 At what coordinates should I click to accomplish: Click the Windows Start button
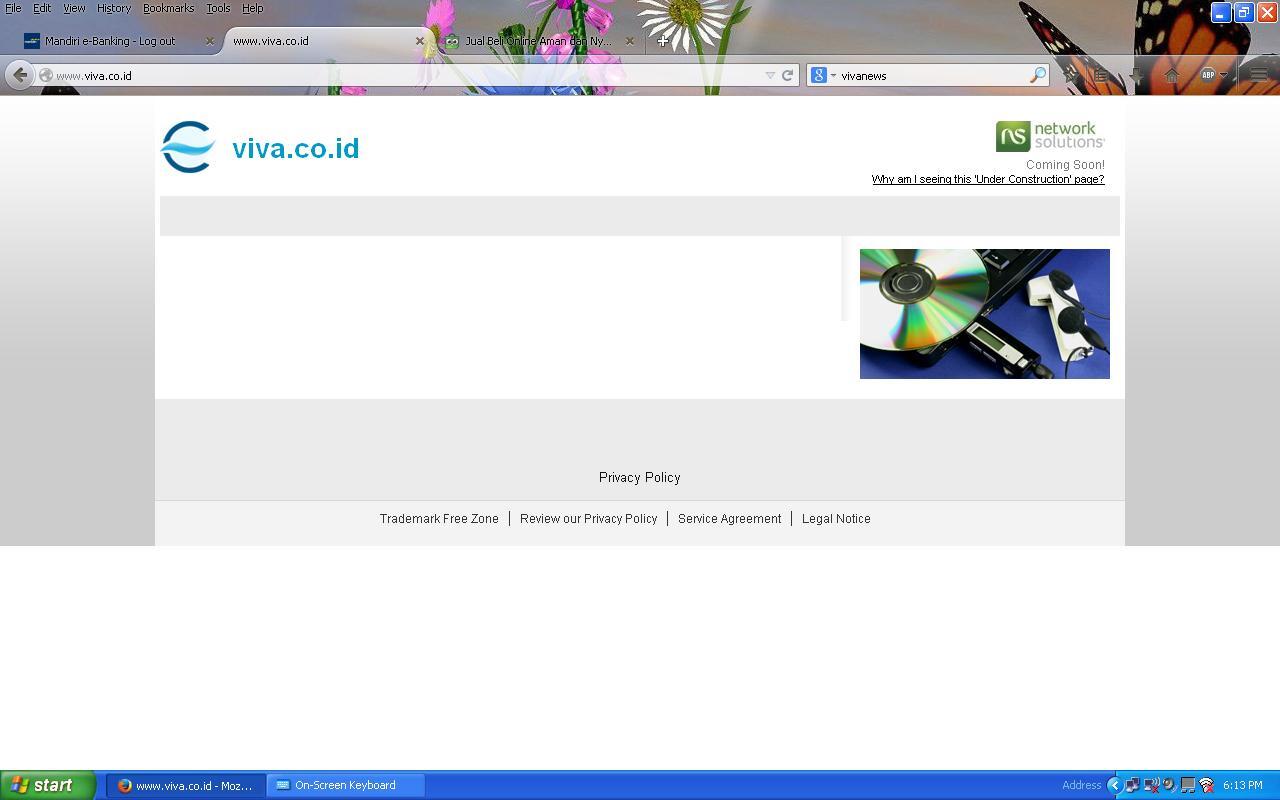pos(48,785)
